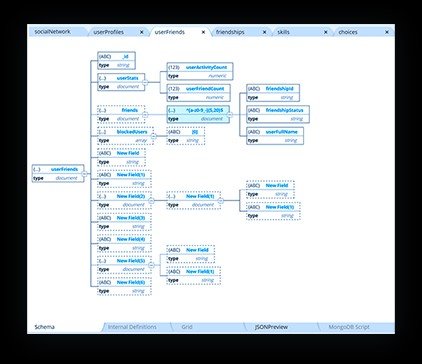Click the ABC type icon of _id
The image size is (422, 364).
[x=105, y=56]
